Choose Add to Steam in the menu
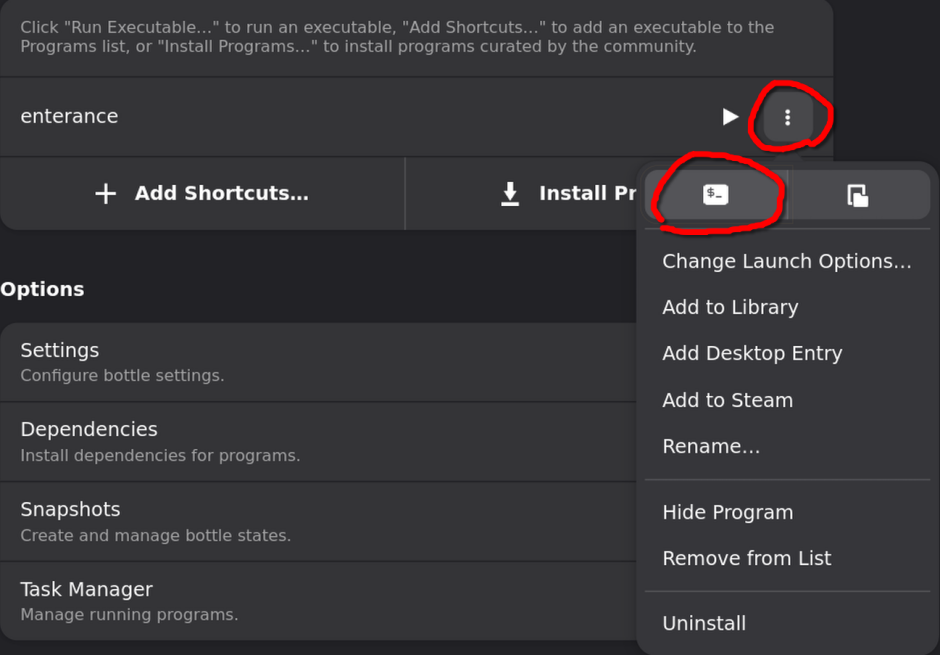Image resolution: width=940 pixels, height=655 pixels. click(727, 400)
